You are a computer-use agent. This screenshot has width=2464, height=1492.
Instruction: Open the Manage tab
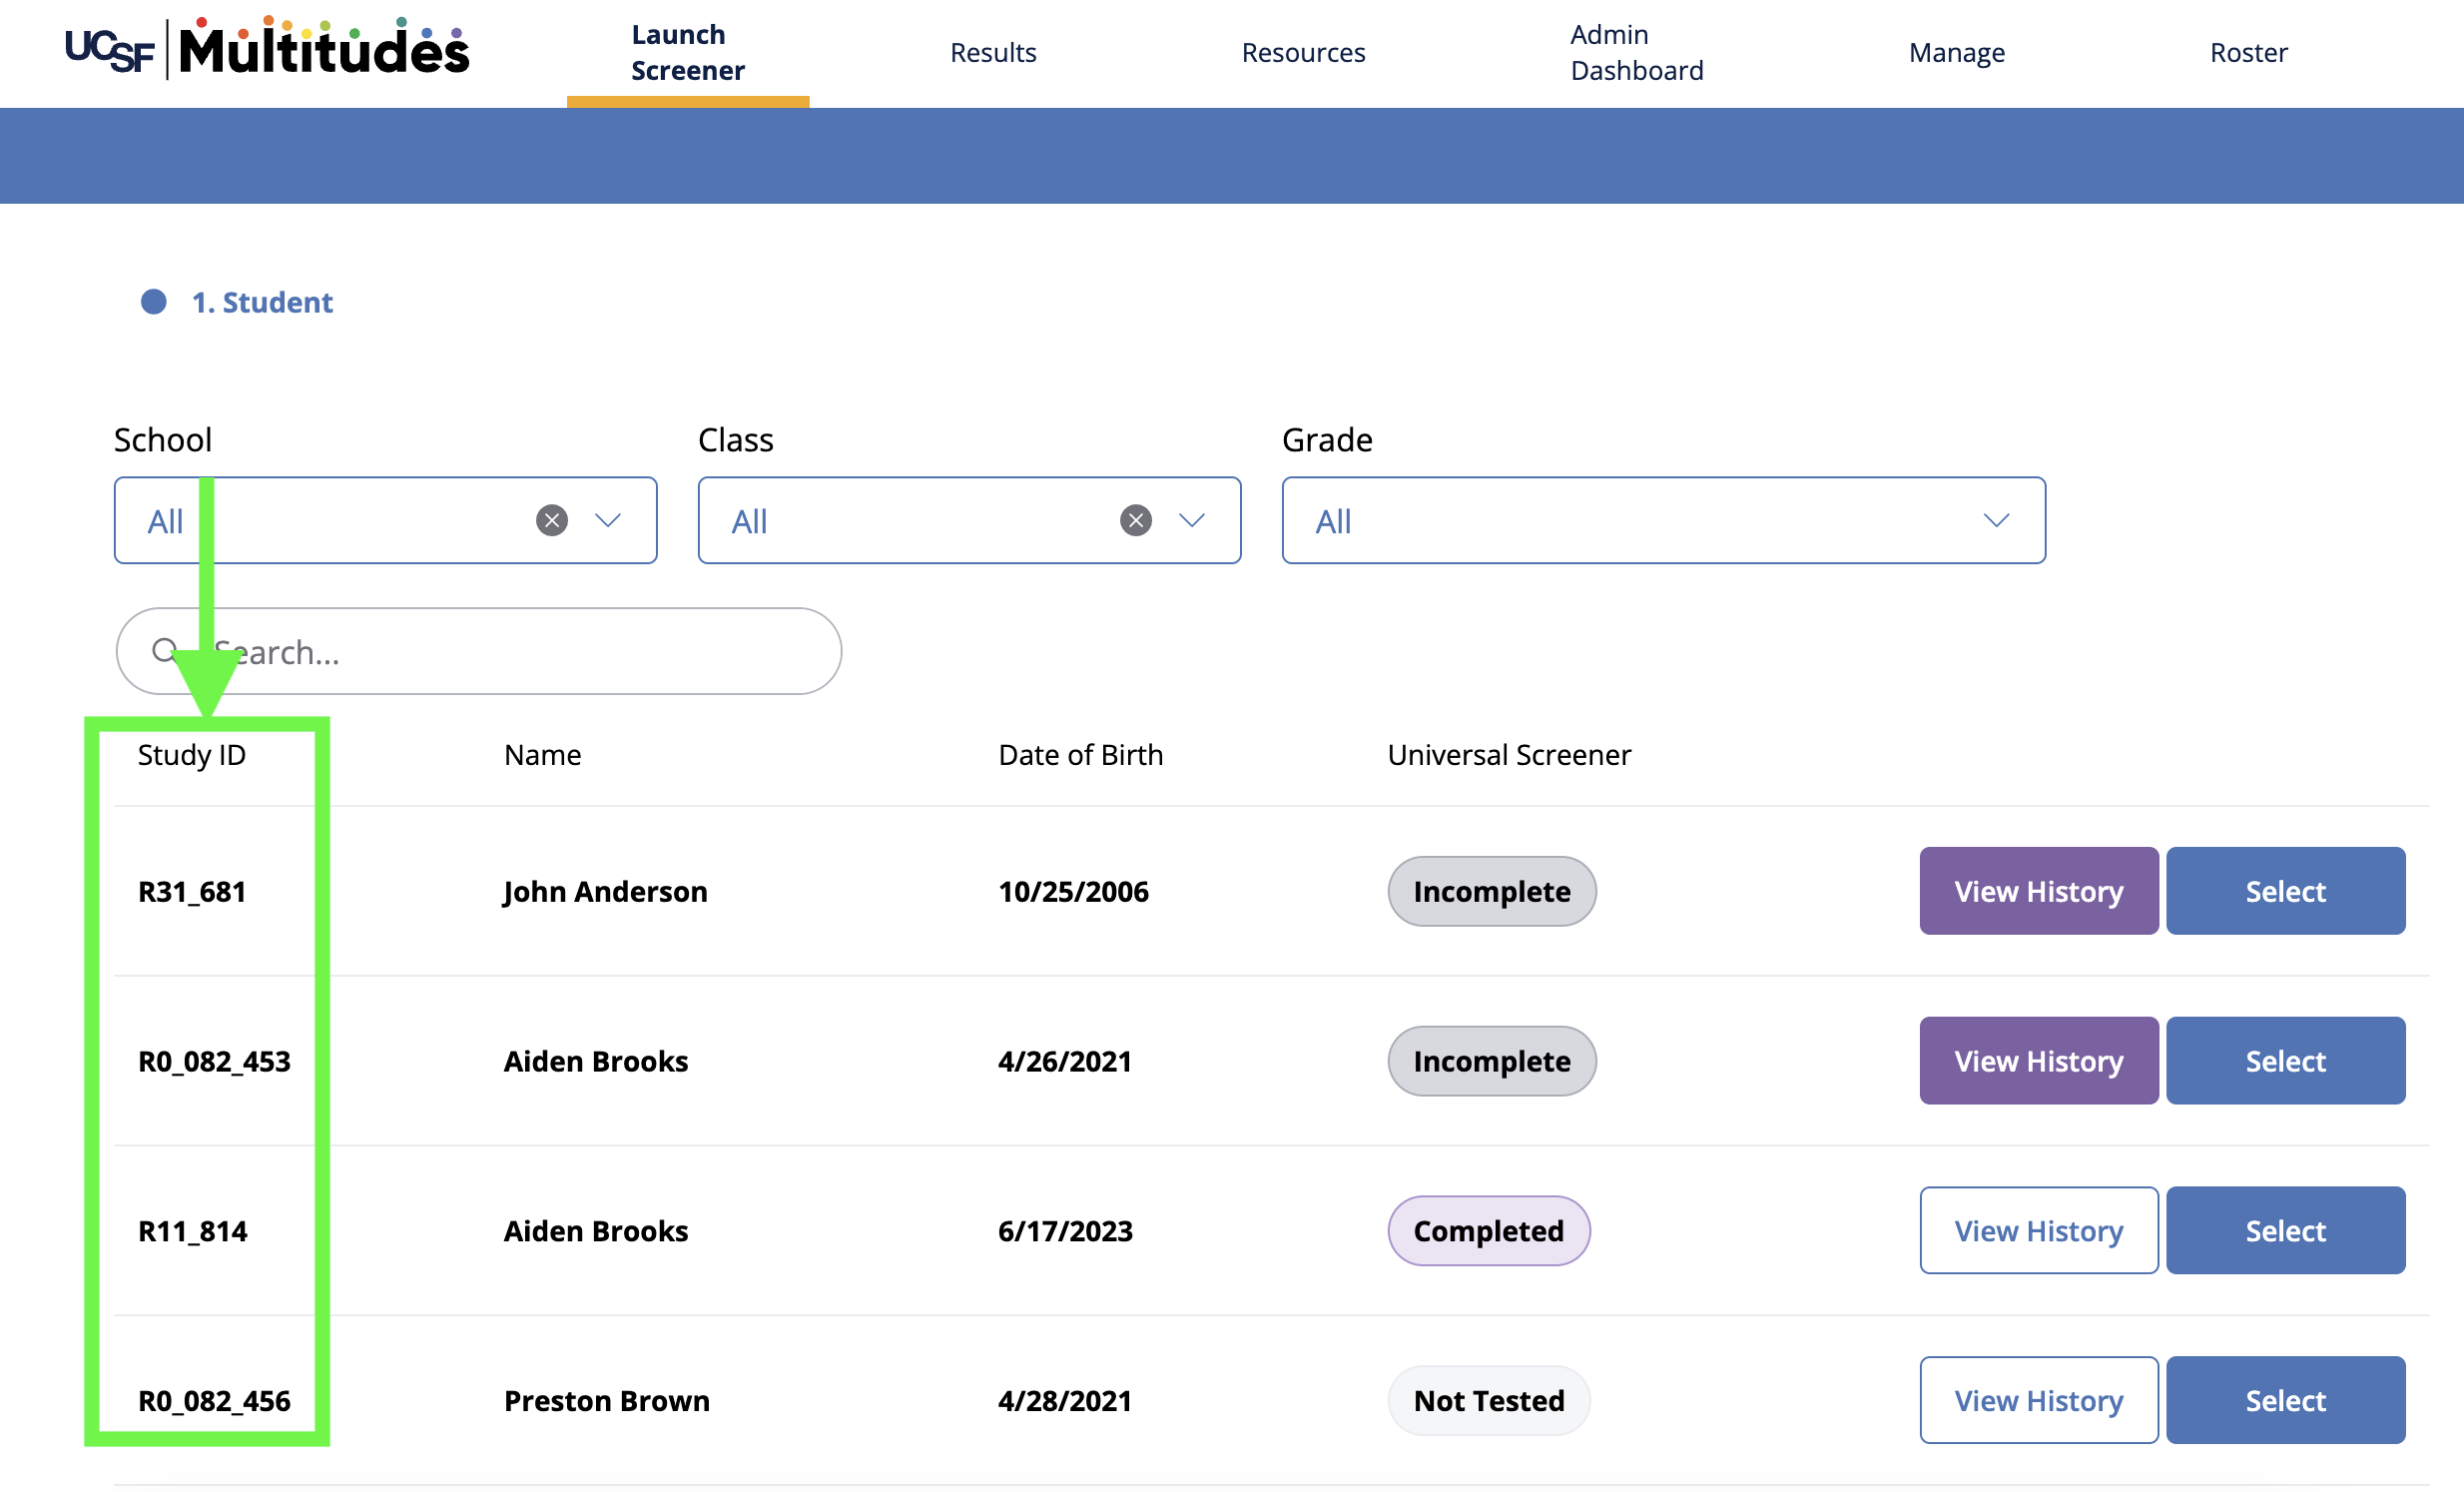(1956, 52)
